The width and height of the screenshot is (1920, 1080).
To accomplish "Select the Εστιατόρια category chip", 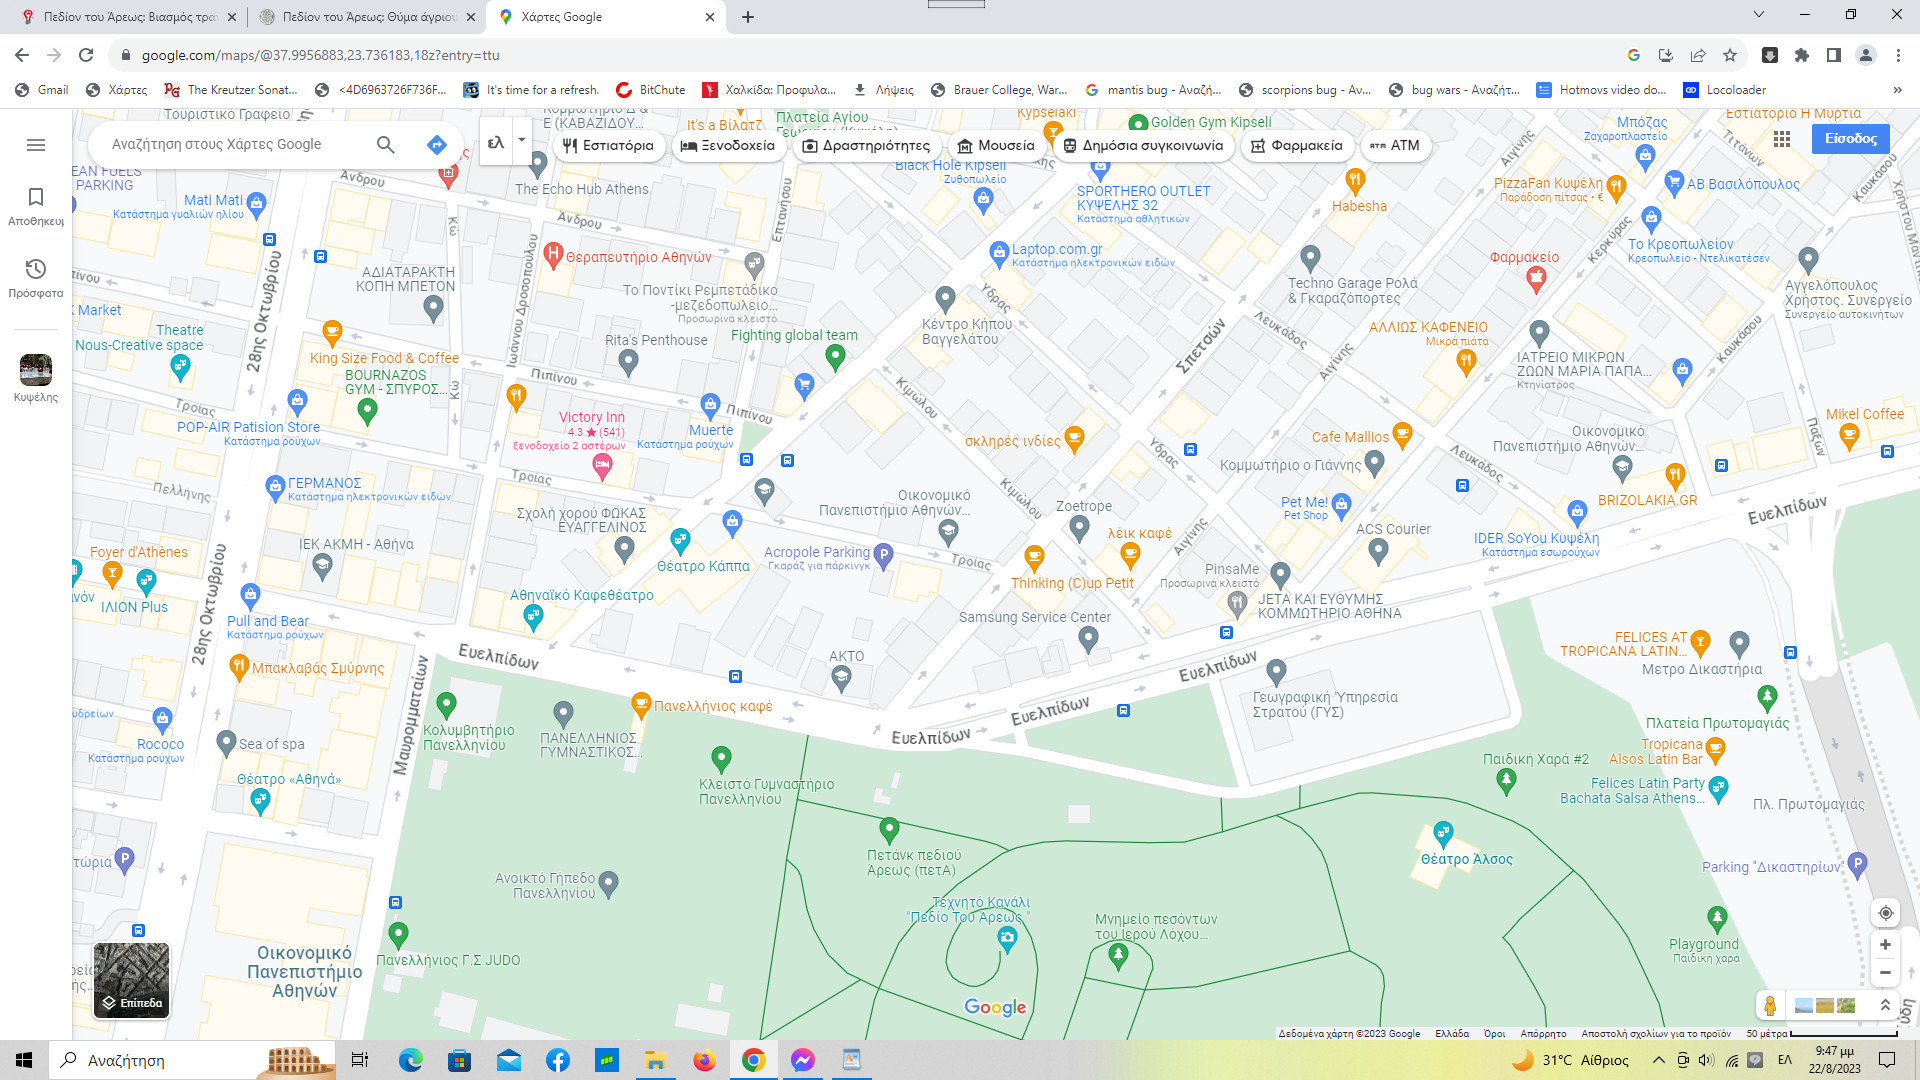I will pyautogui.click(x=608, y=146).
